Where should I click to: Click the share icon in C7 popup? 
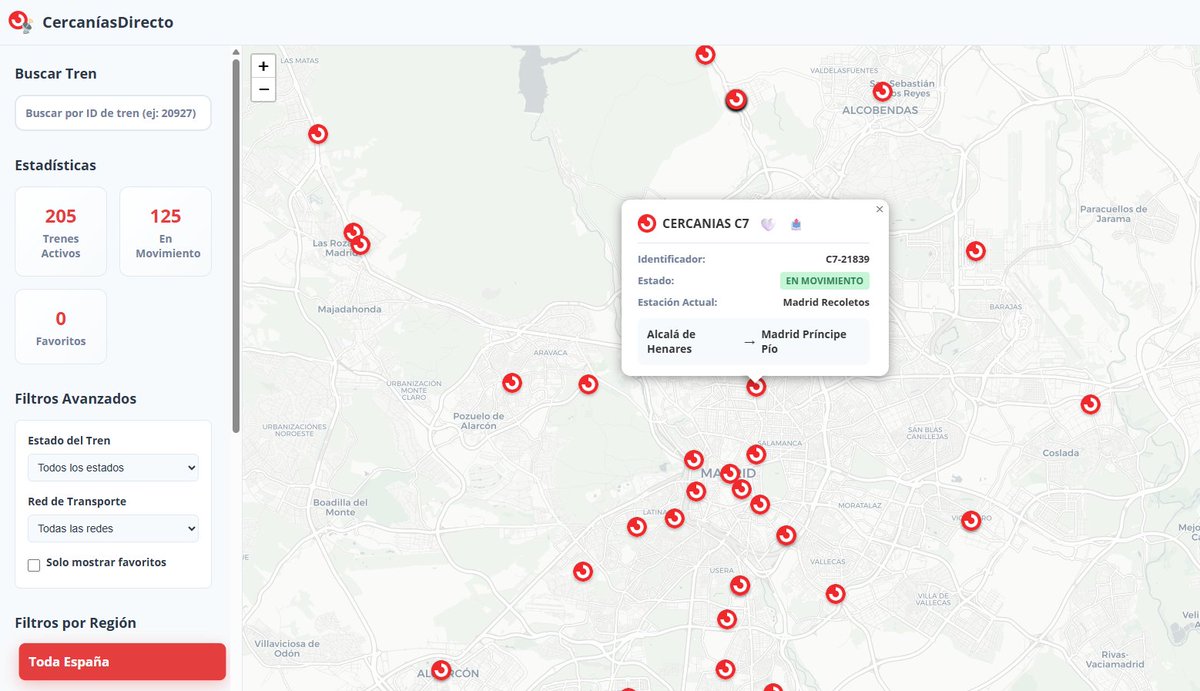(x=795, y=224)
